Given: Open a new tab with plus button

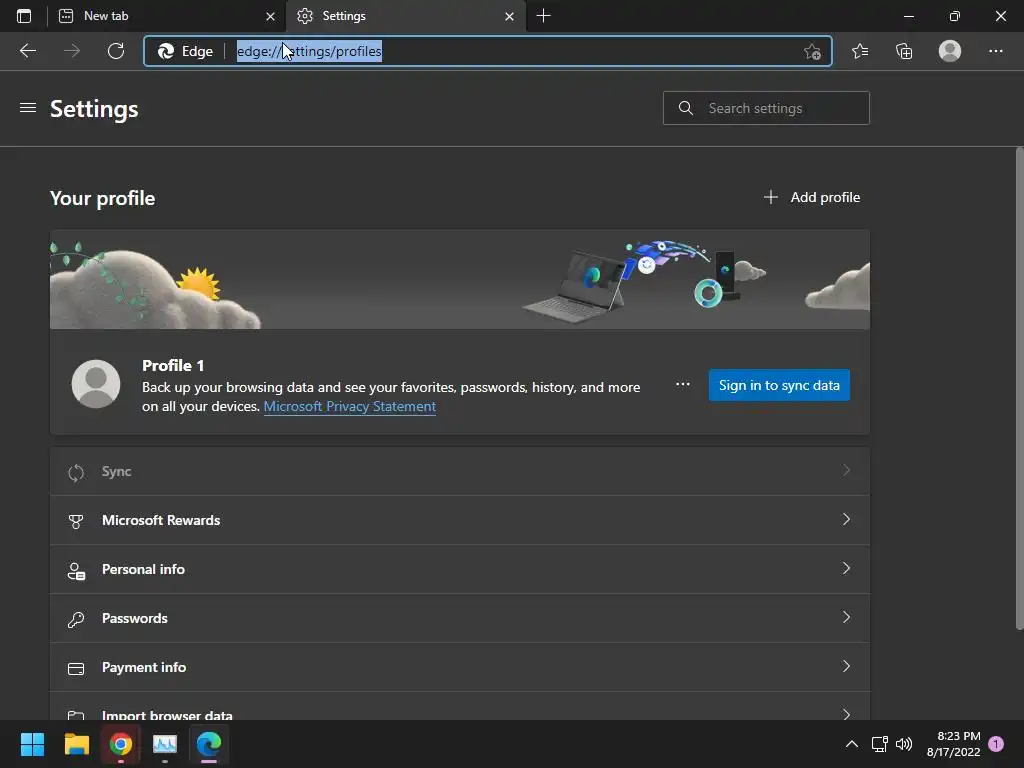Looking at the screenshot, I should click(543, 16).
